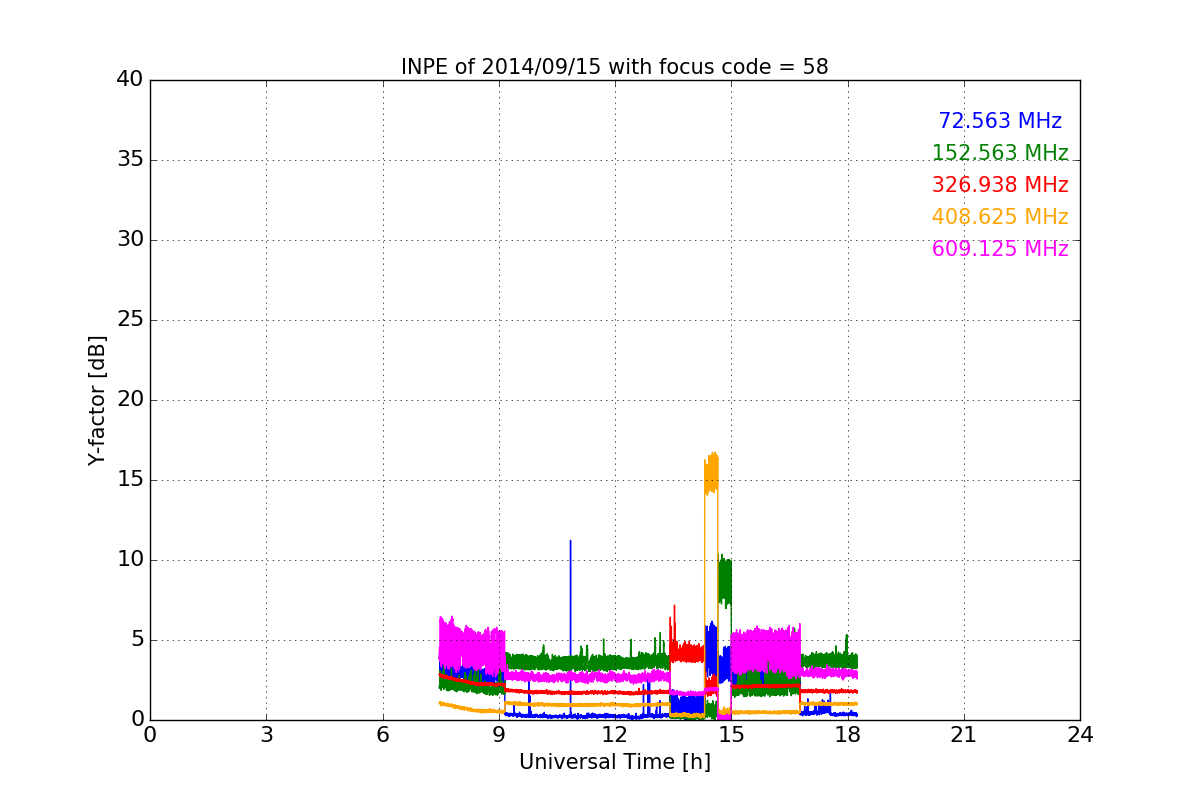Click the y-axis tick label 10
The image size is (1200, 800).
click(x=130, y=560)
